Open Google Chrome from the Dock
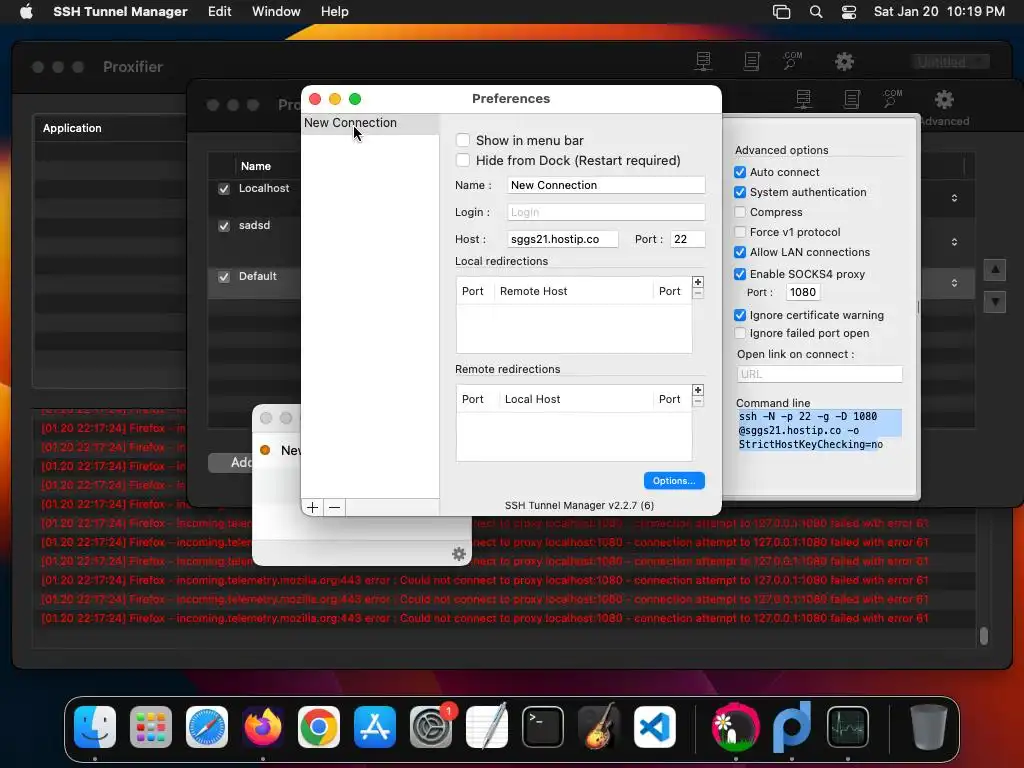1024x768 pixels. 319,727
